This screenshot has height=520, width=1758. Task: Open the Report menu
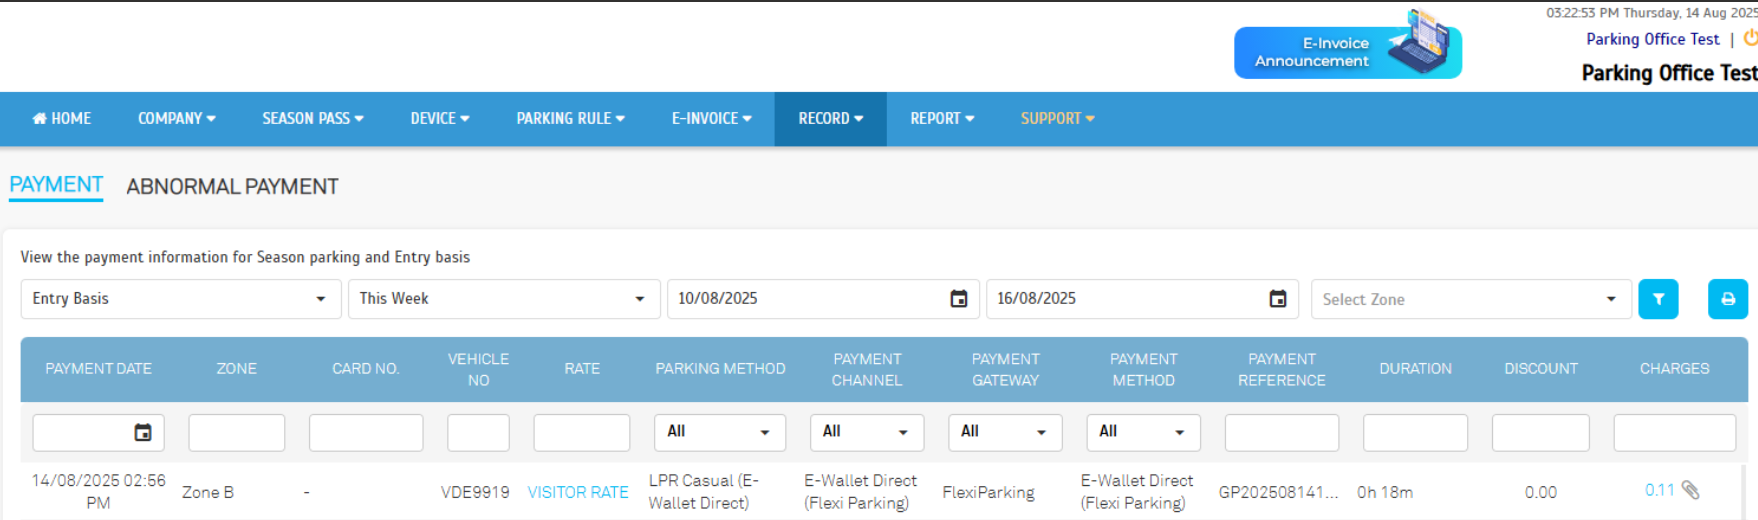[941, 119]
